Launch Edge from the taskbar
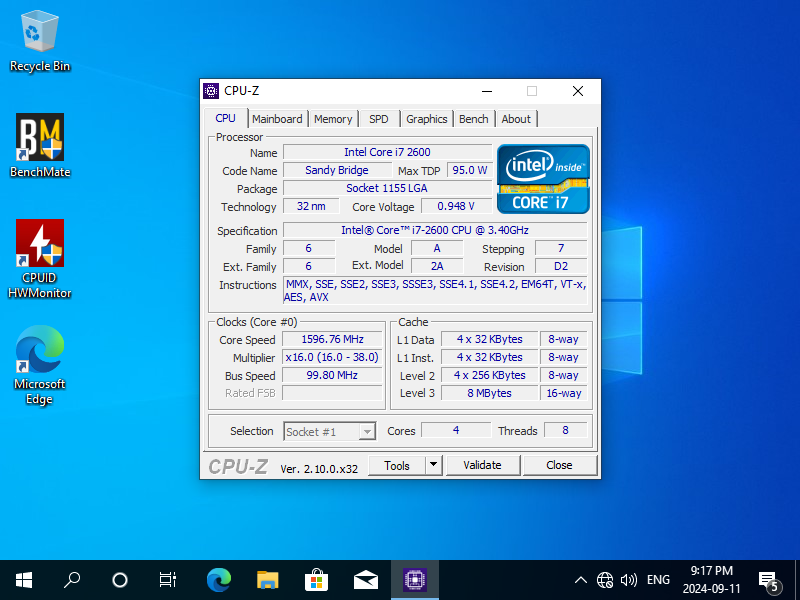800x600 pixels. point(219,580)
